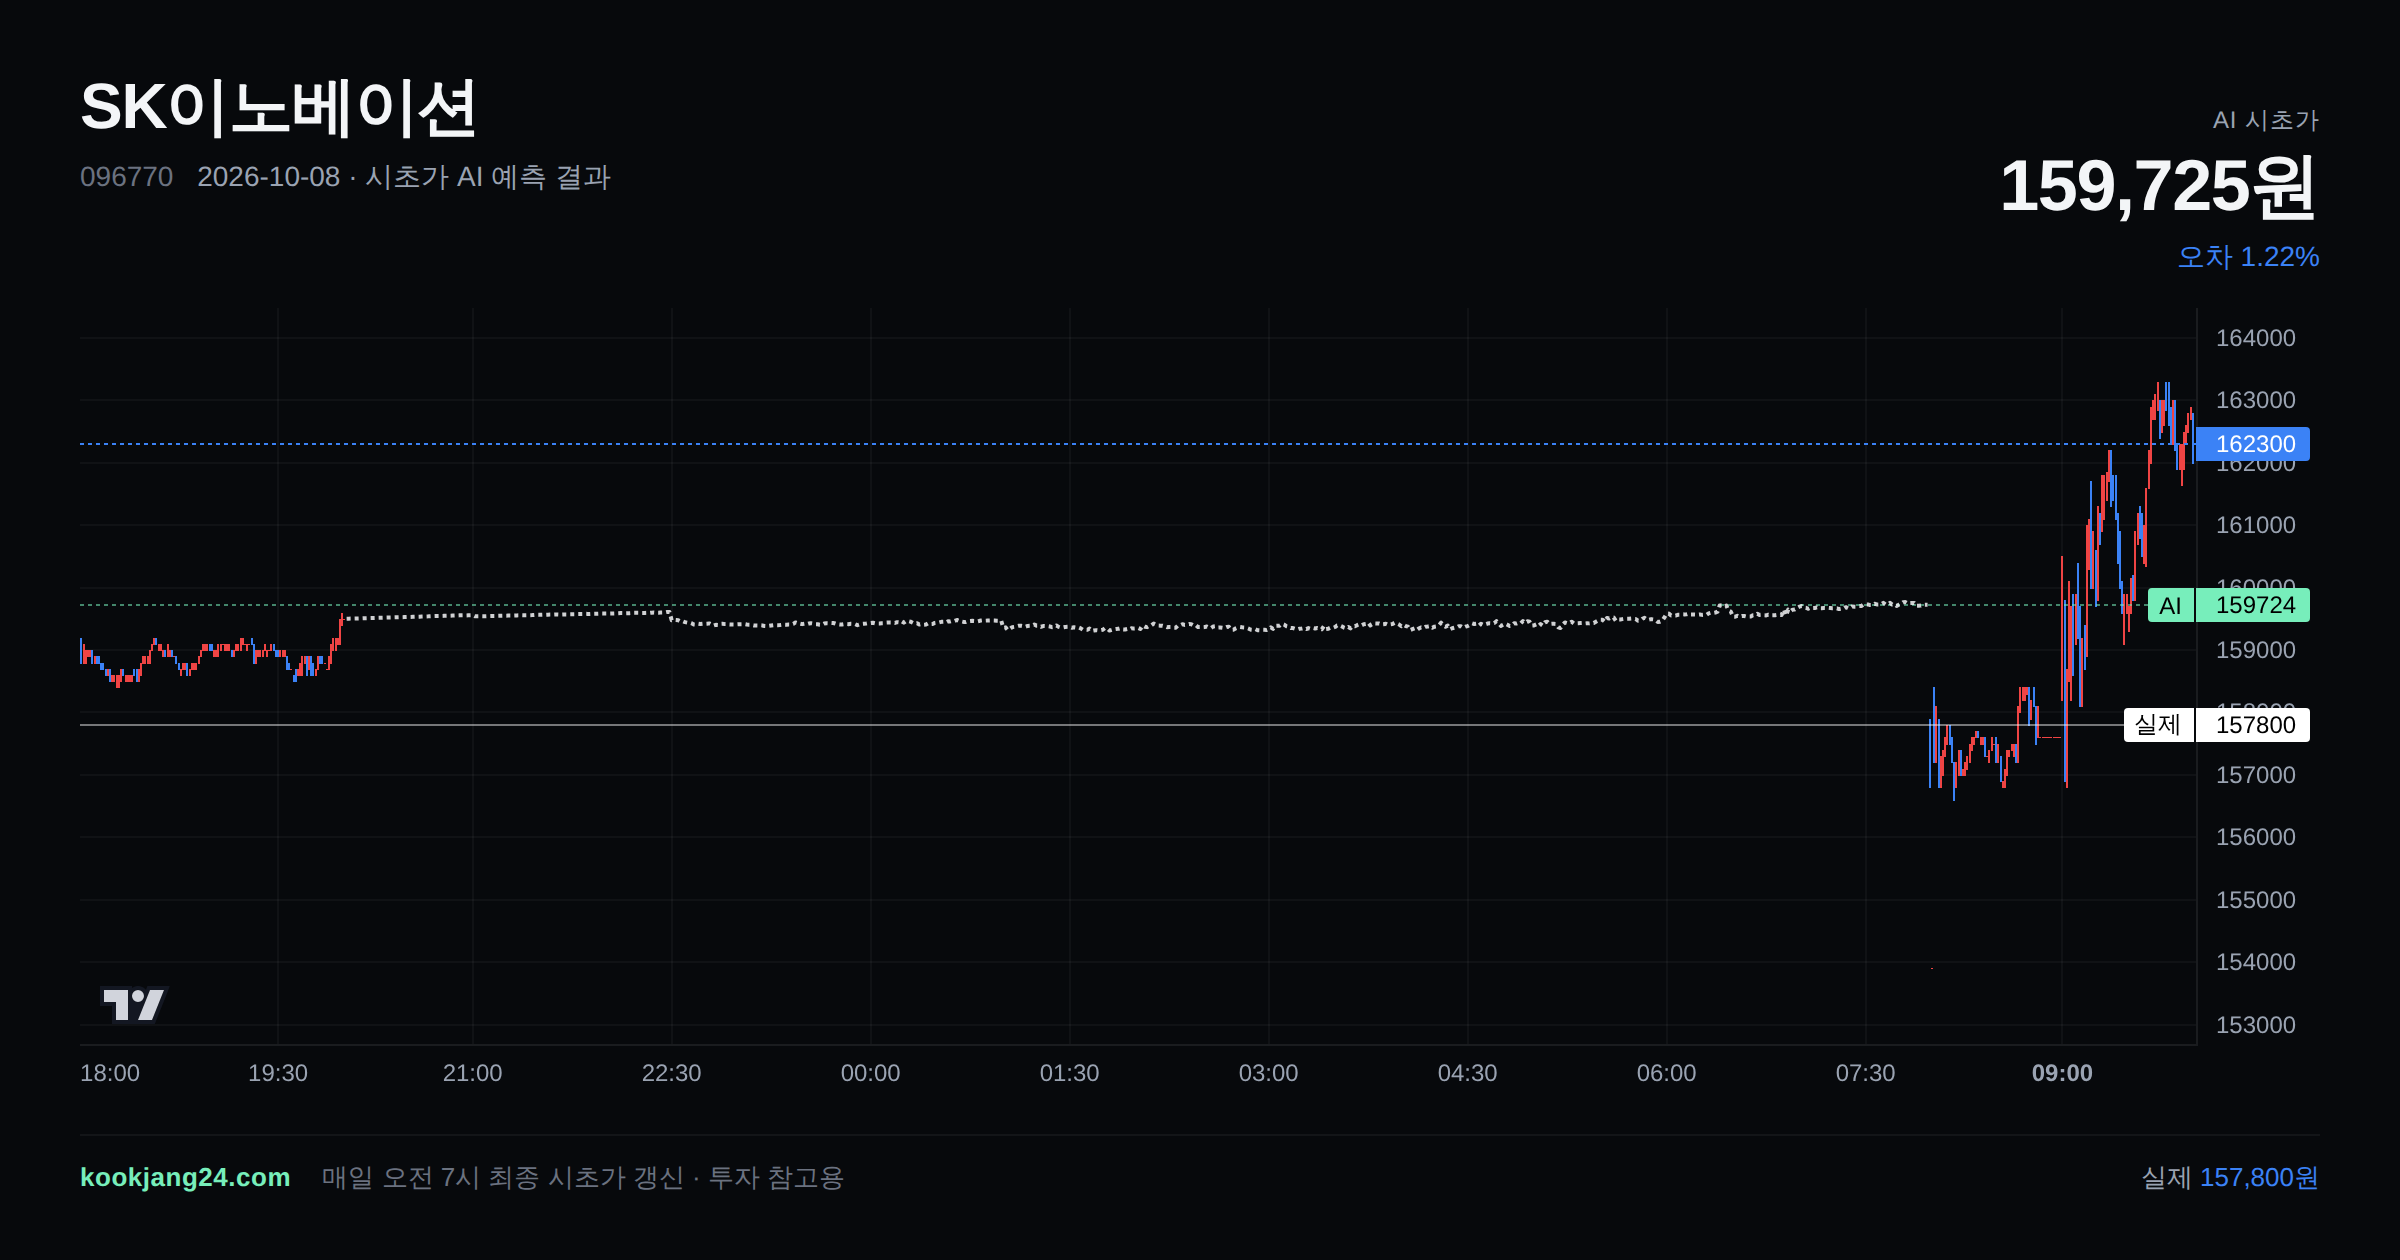
Task: Click the 157000 price axis label
Action: 2255,775
